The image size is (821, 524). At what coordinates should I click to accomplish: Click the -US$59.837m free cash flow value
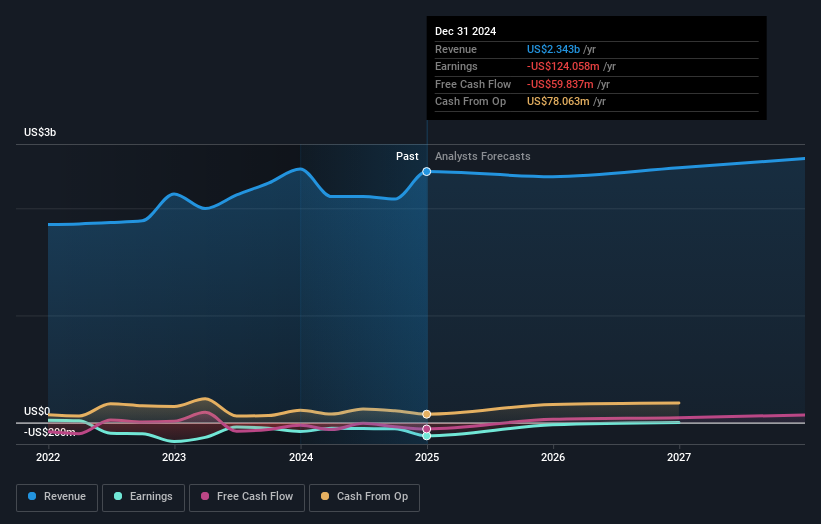[560, 84]
